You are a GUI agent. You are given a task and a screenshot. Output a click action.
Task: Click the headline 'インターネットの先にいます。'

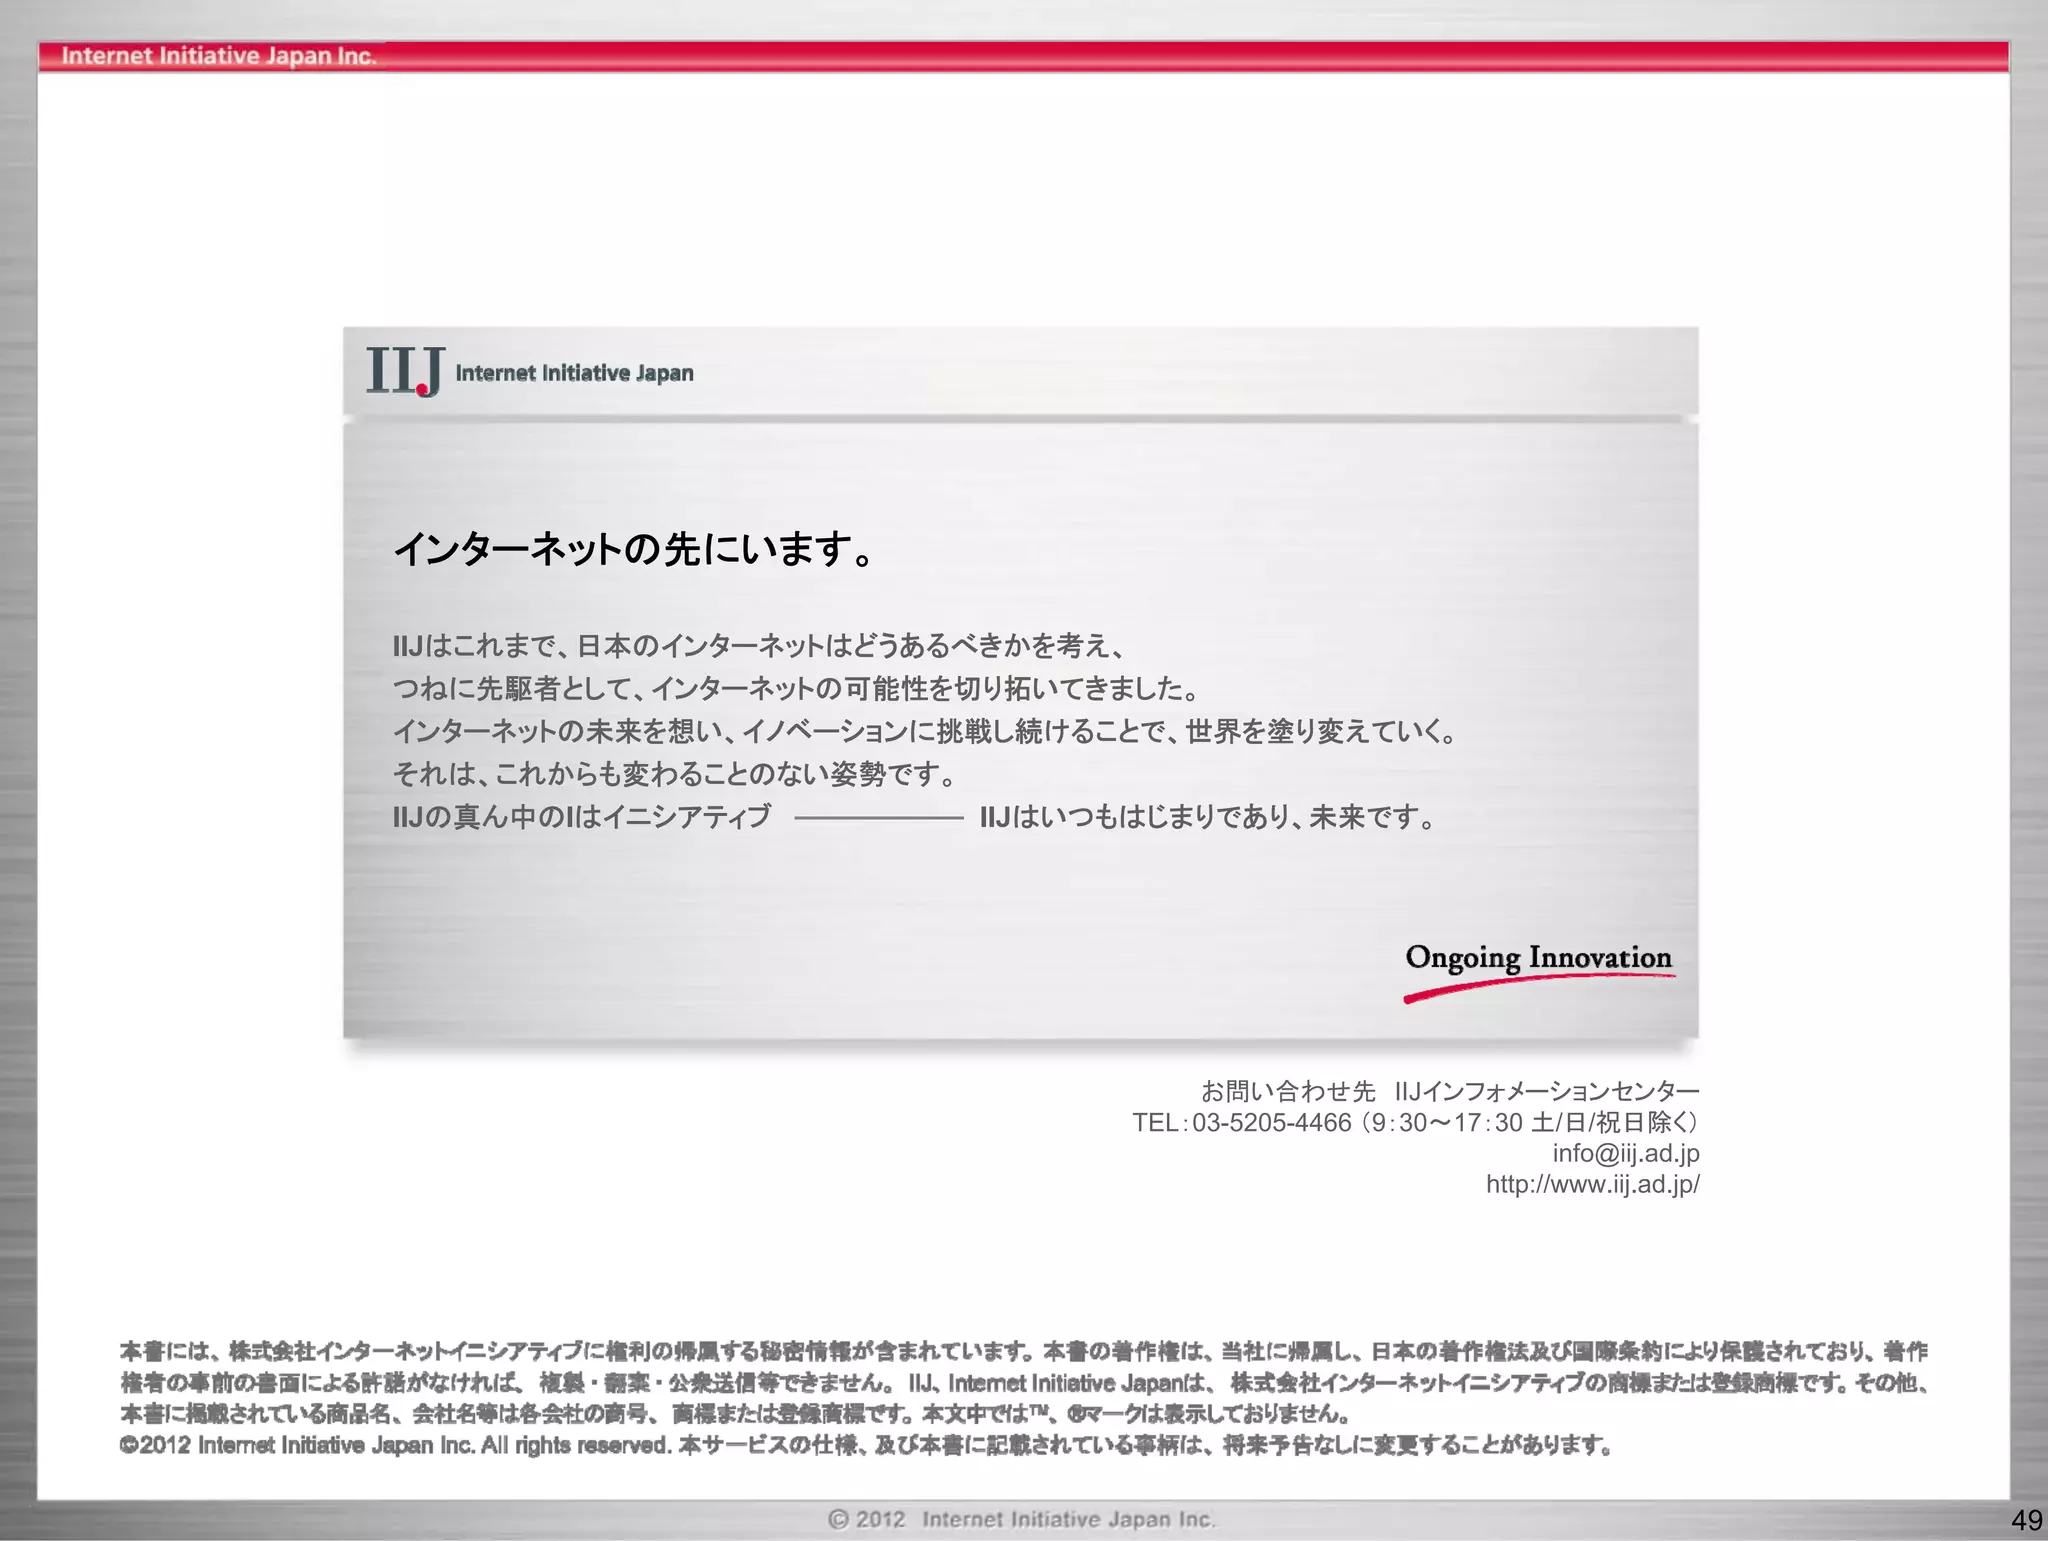634,549
